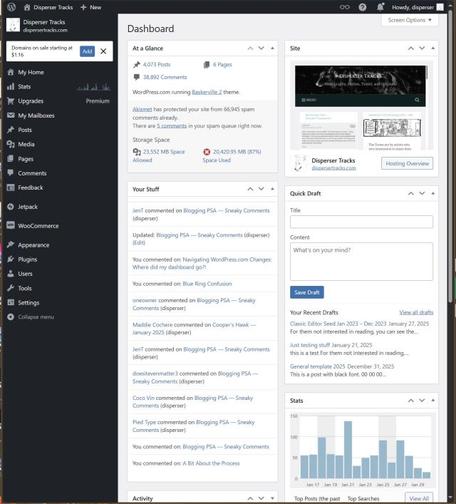Open Appearance in sidebar menu
The width and height of the screenshot is (456, 504).
33,245
